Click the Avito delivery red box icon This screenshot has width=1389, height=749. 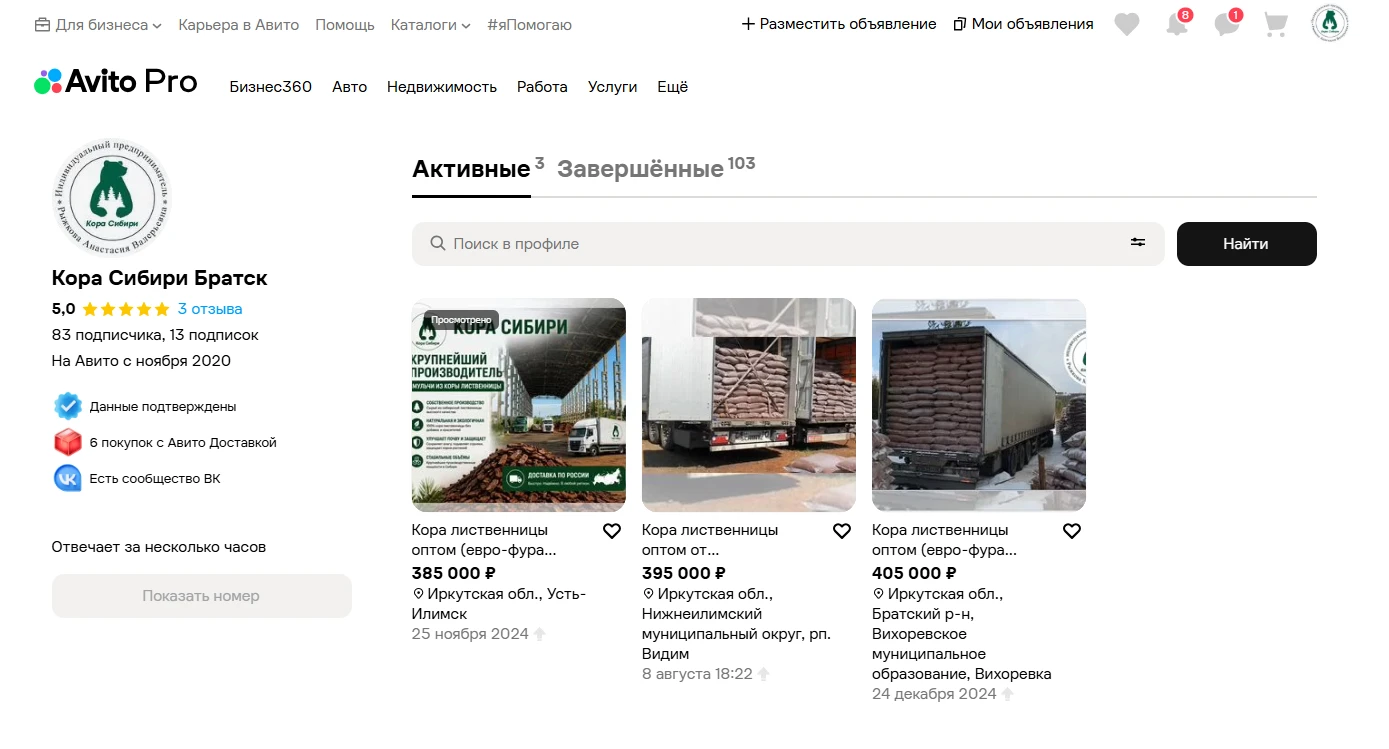pyautogui.click(x=67, y=442)
